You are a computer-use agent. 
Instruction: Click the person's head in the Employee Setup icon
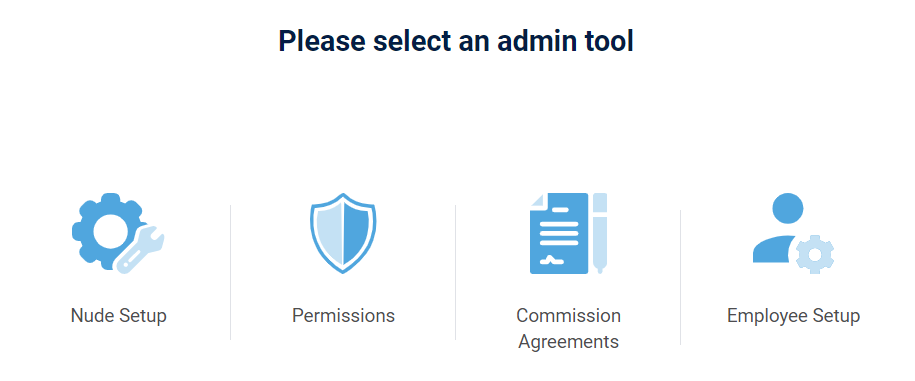[788, 208]
